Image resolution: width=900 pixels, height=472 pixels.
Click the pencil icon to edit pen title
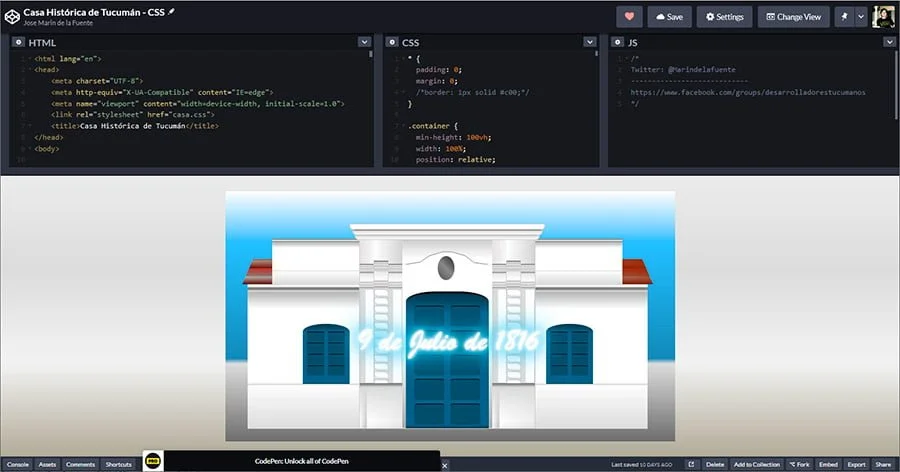(171, 11)
